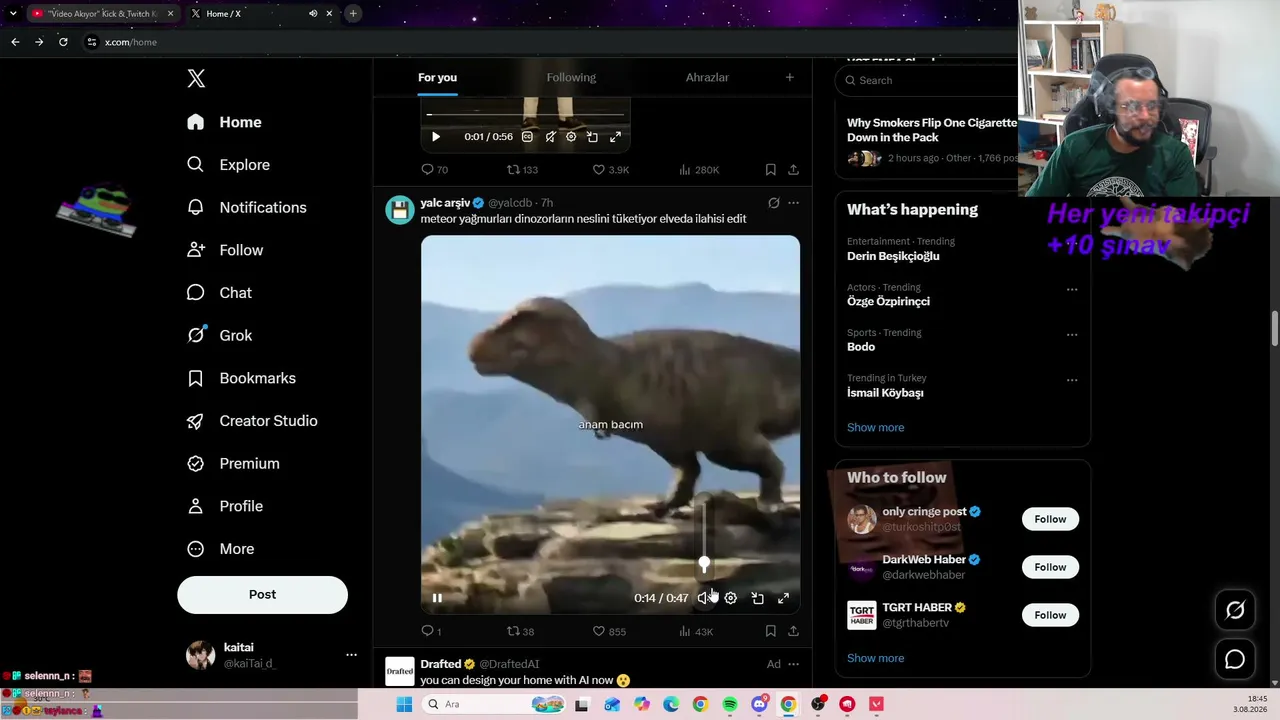Screen dimensions: 1280x720
Task: Enable picture-in-picture on the dinosaur video
Action: (x=757, y=598)
